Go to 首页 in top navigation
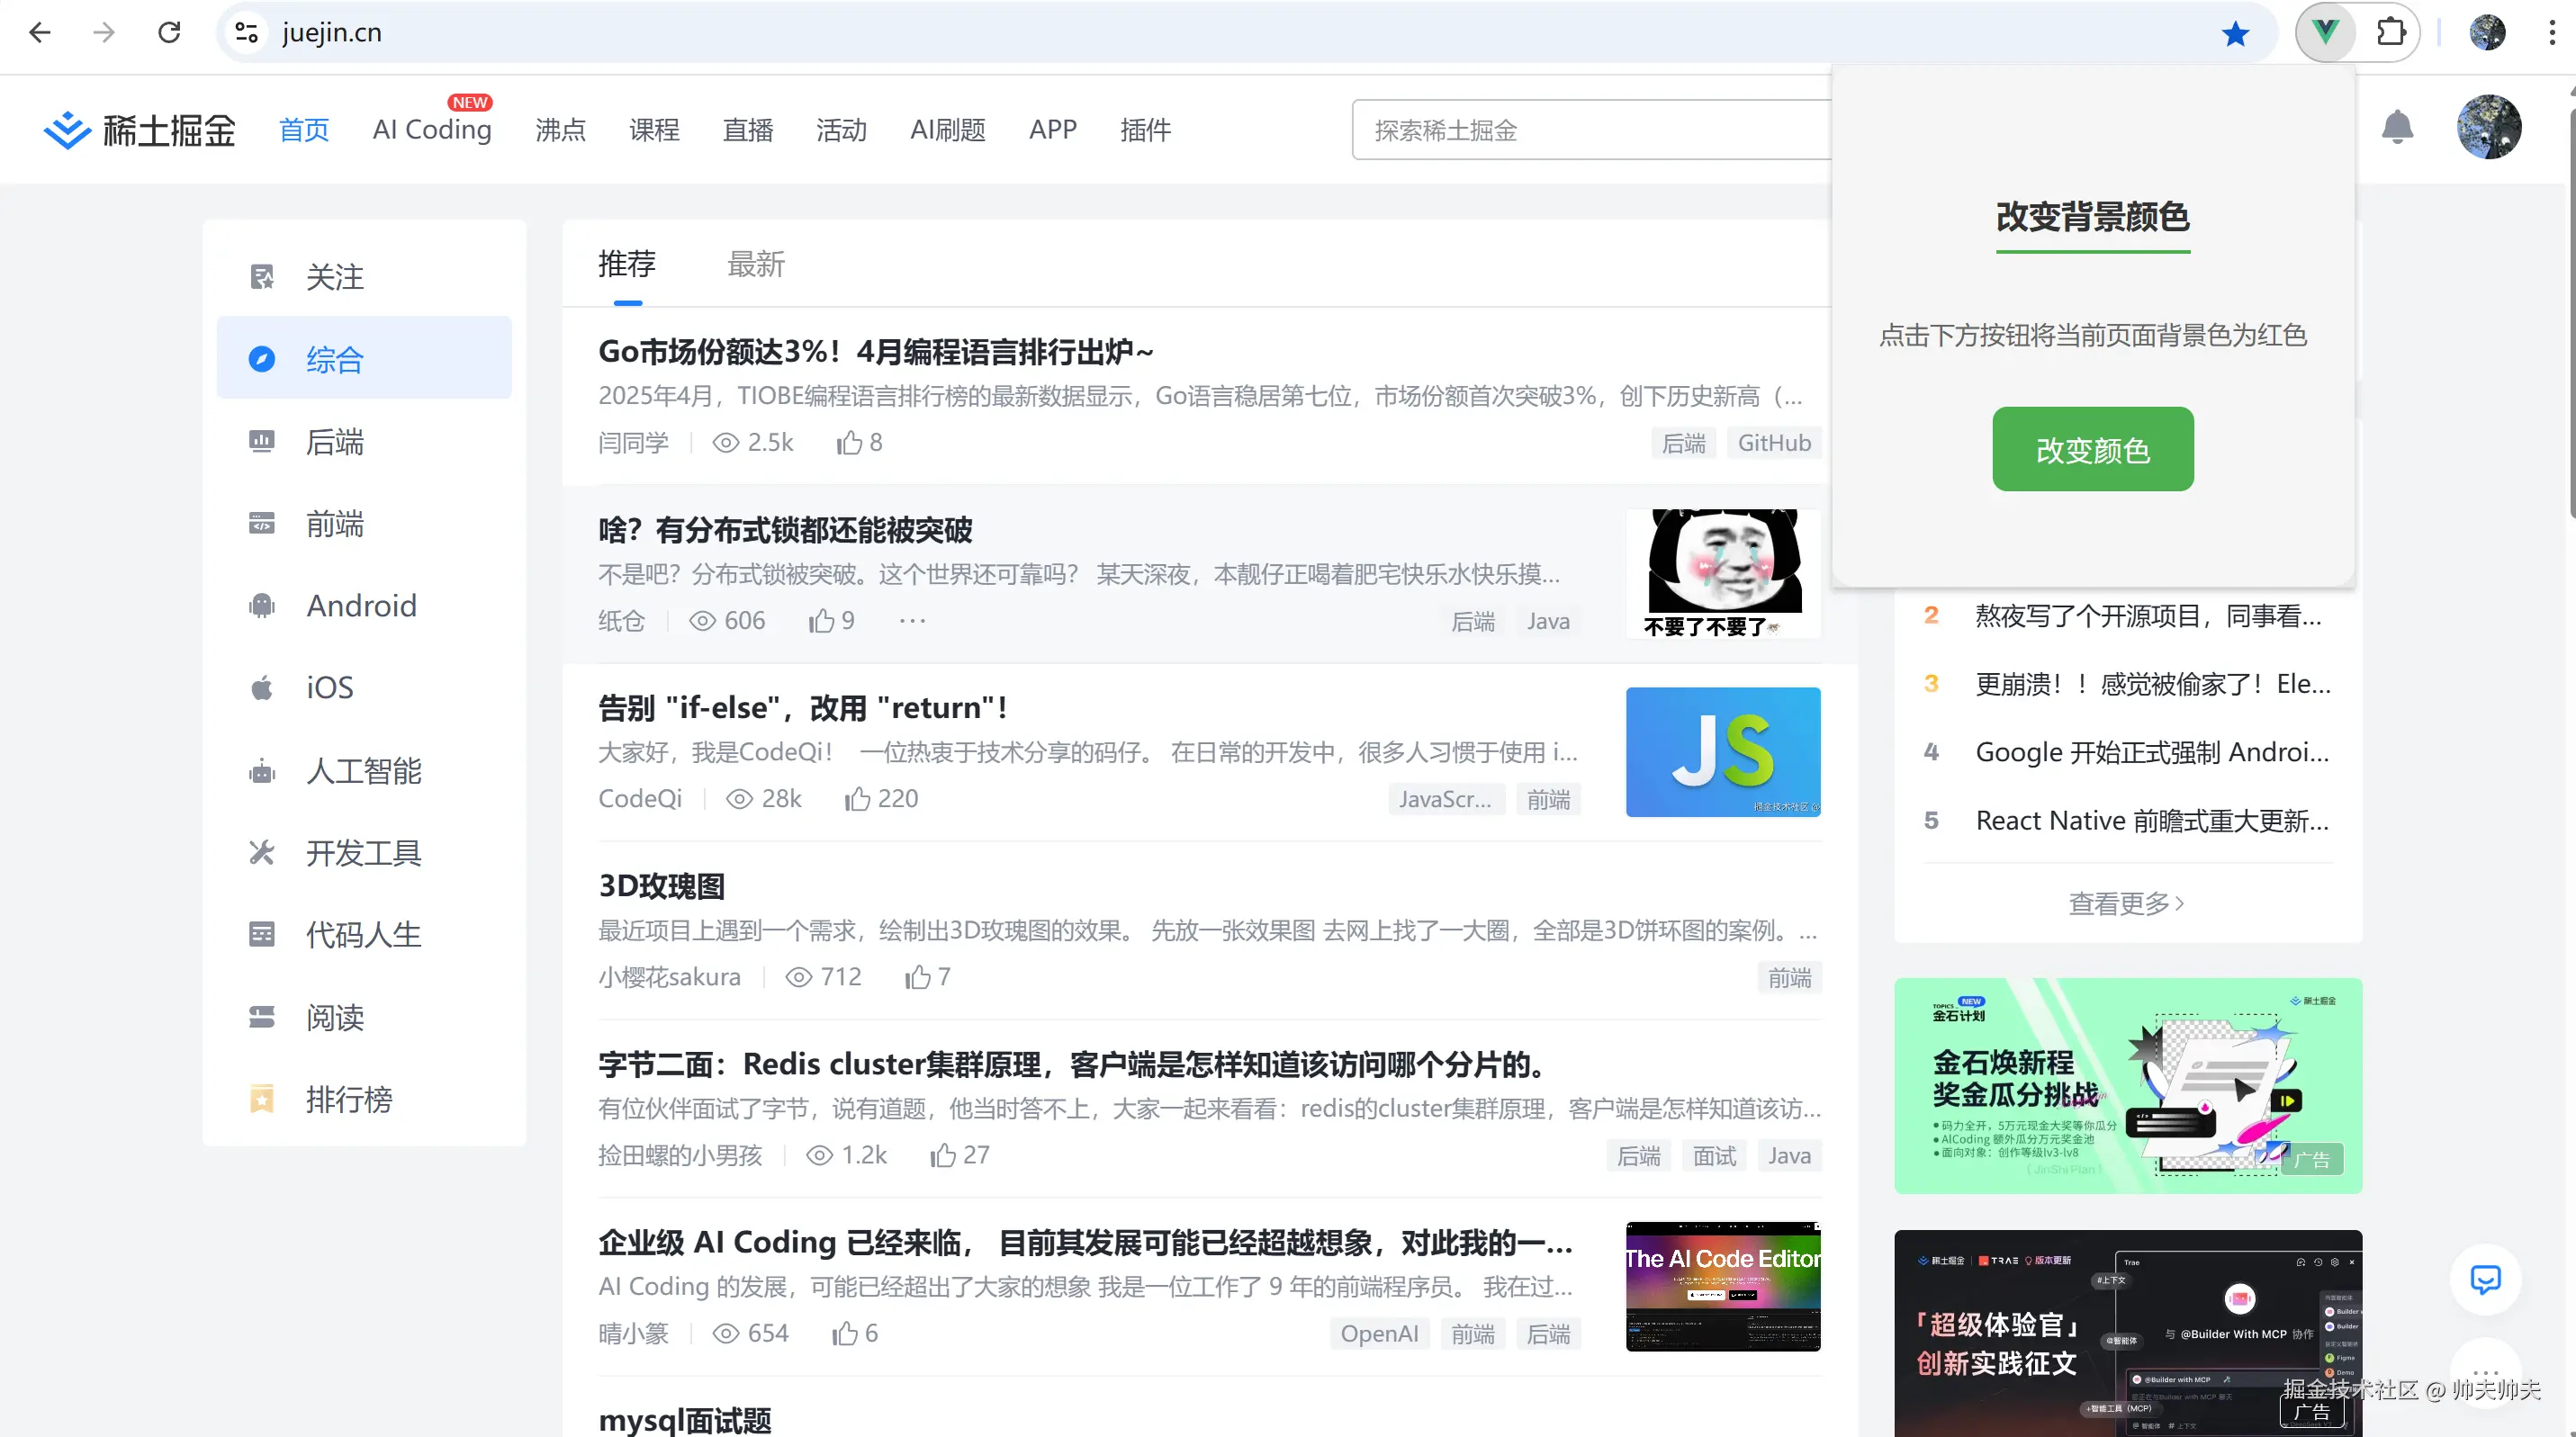 click(x=304, y=130)
